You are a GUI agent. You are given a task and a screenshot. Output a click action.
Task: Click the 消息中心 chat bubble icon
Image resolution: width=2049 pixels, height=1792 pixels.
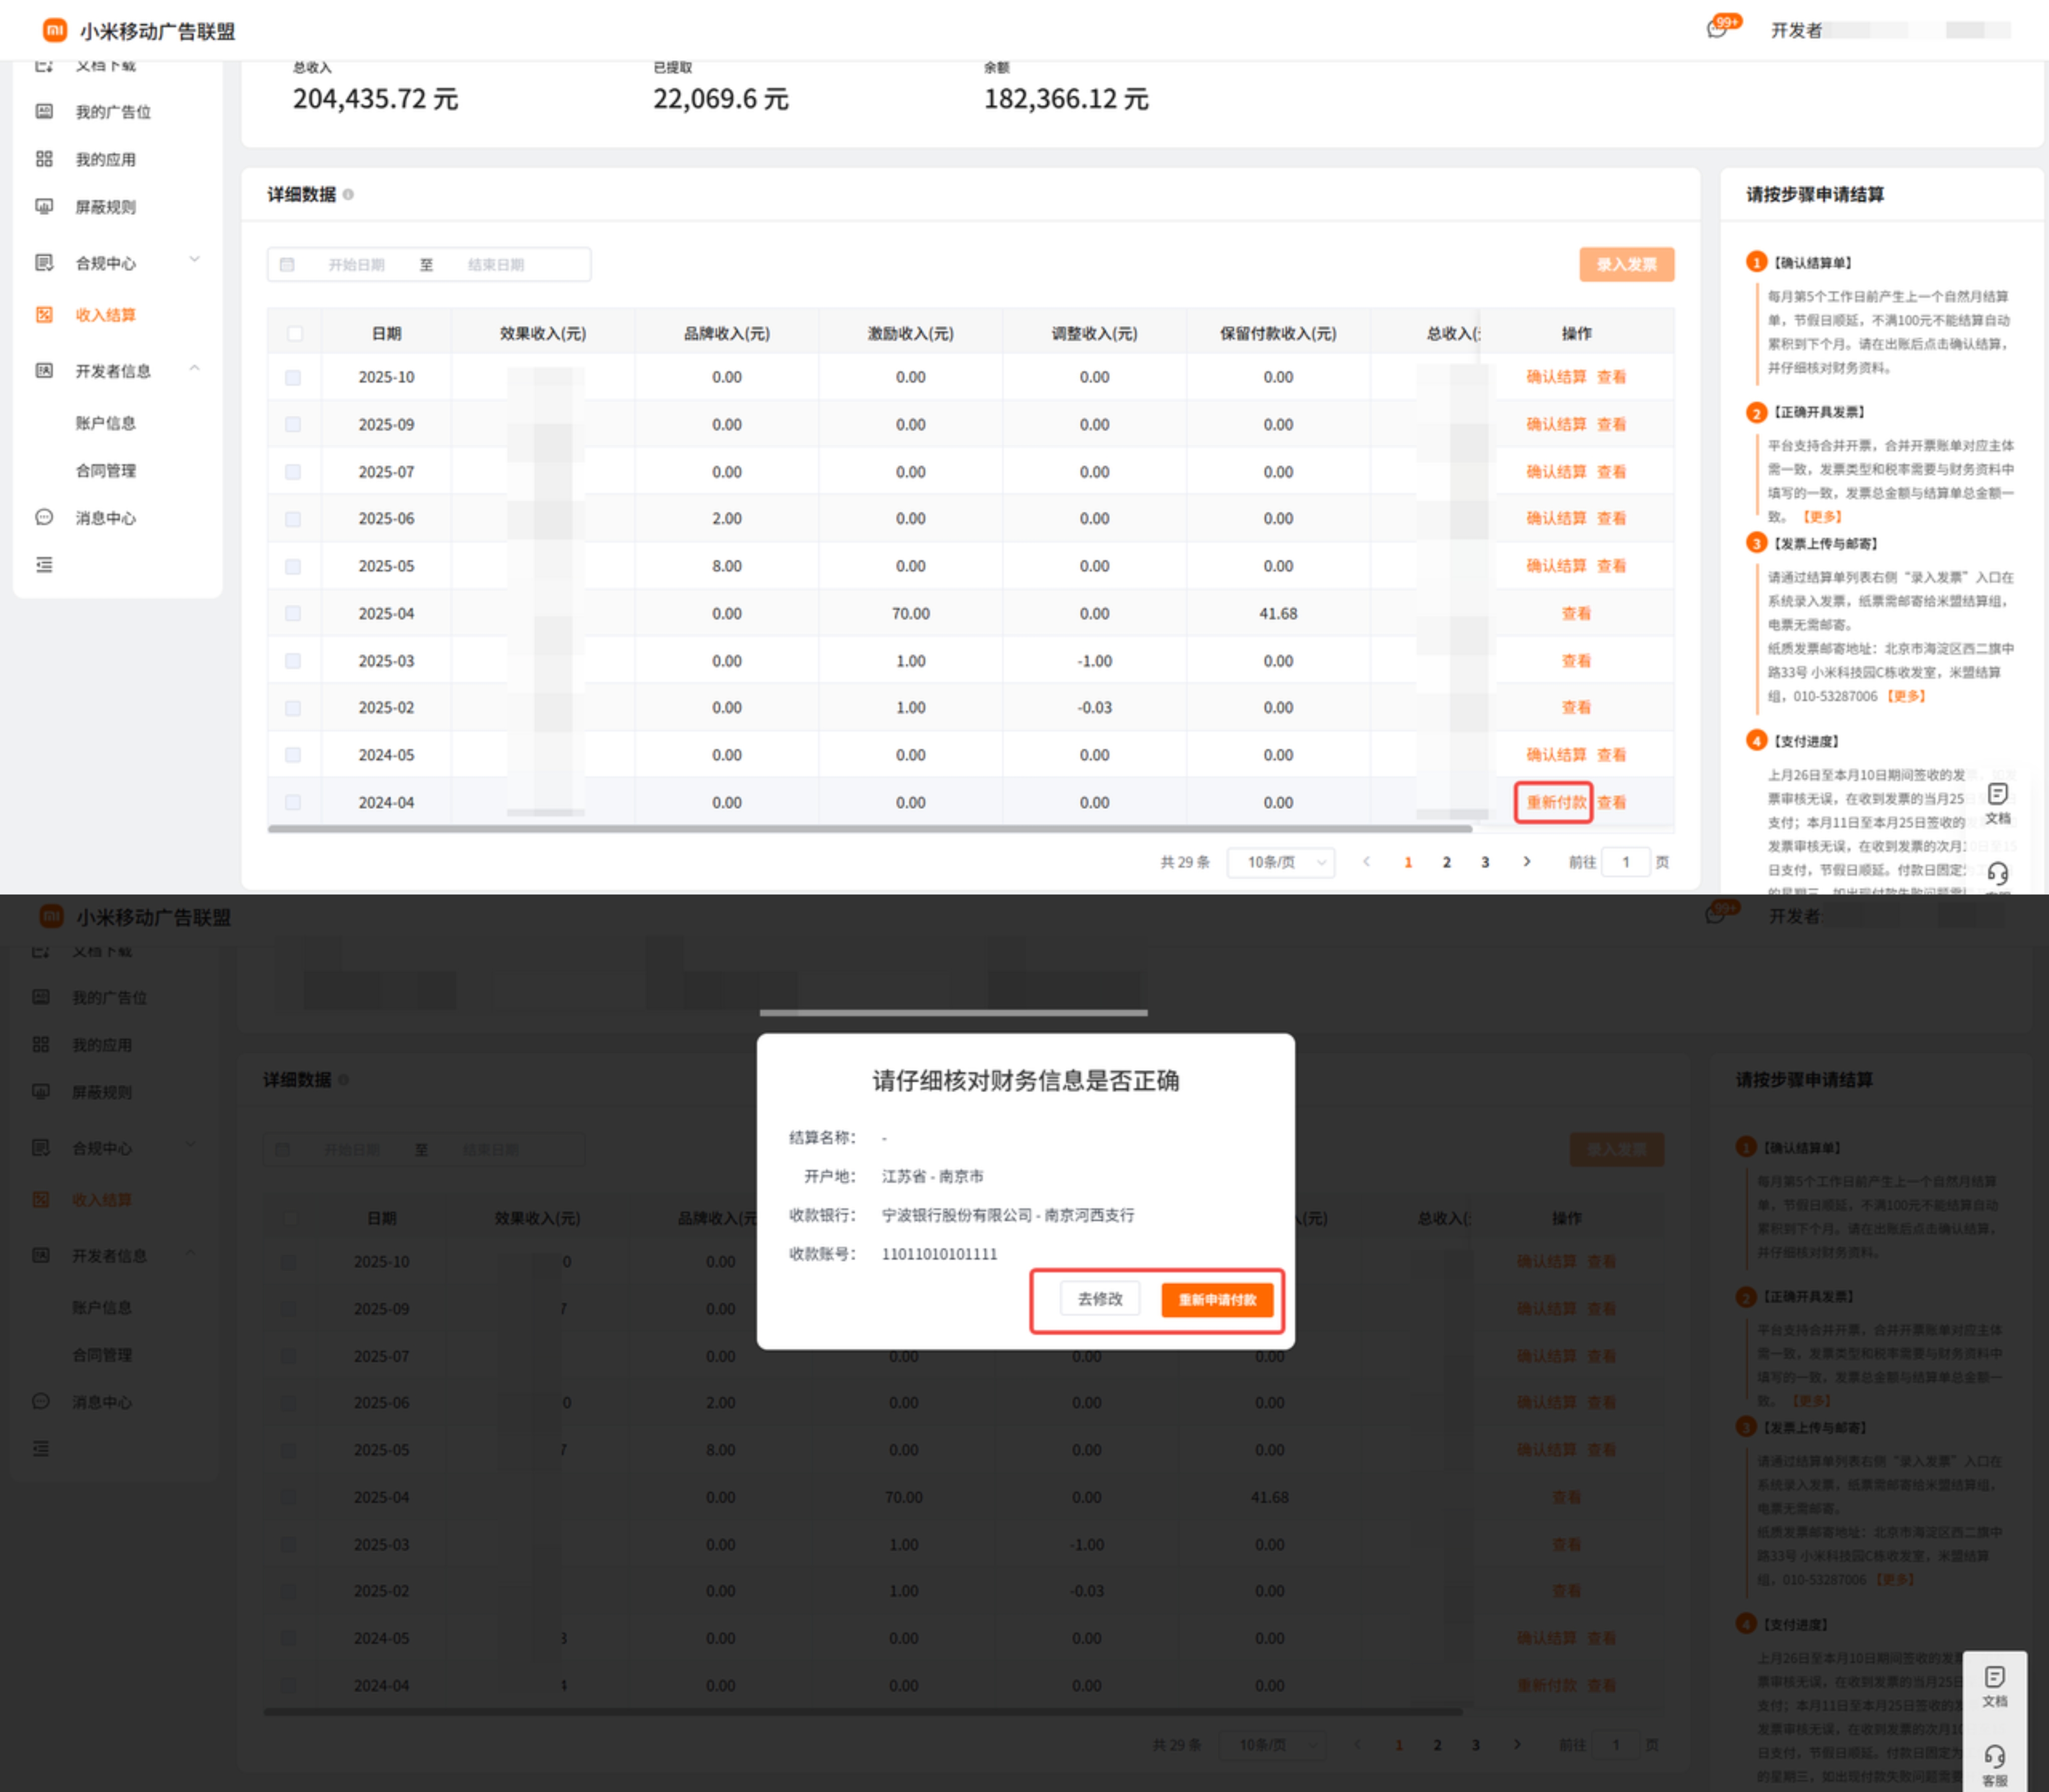tap(44, 517)
